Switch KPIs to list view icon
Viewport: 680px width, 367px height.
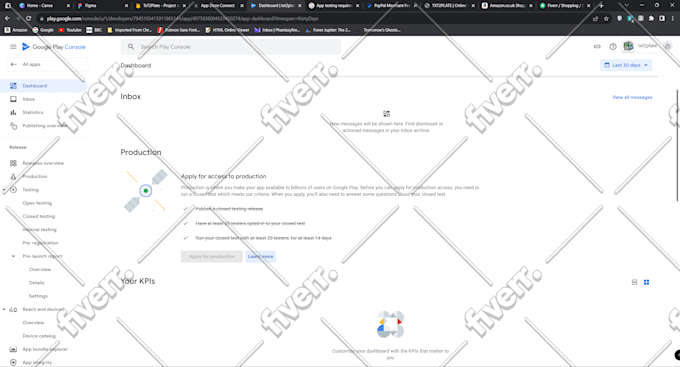coord(634,282)
